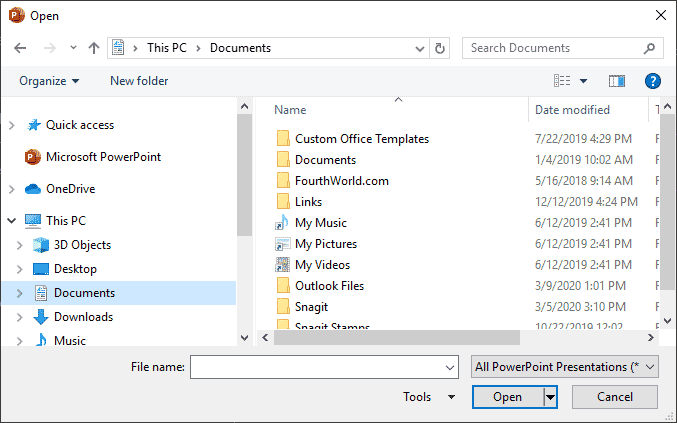Select Microsoft PowerPoint in navigation pane
The height and width of the screenshot is (423, 677).
pyautogui.click(x=103, y=157)
